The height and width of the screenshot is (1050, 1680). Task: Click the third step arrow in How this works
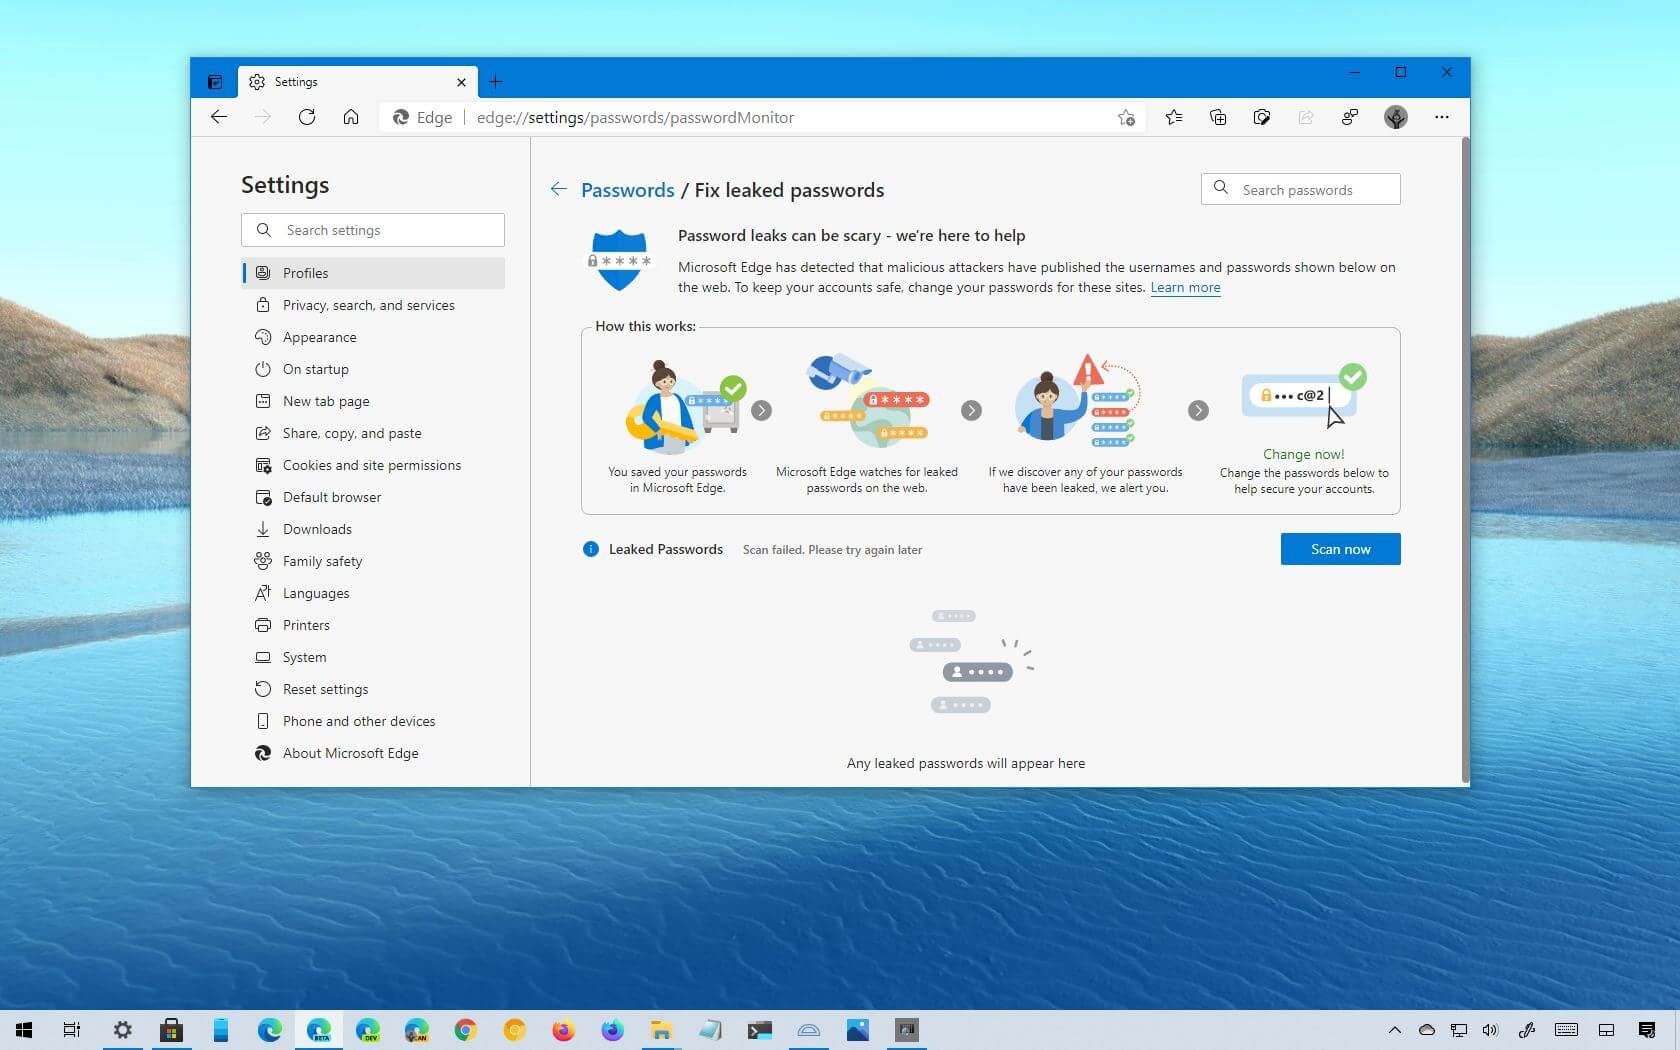click(x=1198, y=410)
